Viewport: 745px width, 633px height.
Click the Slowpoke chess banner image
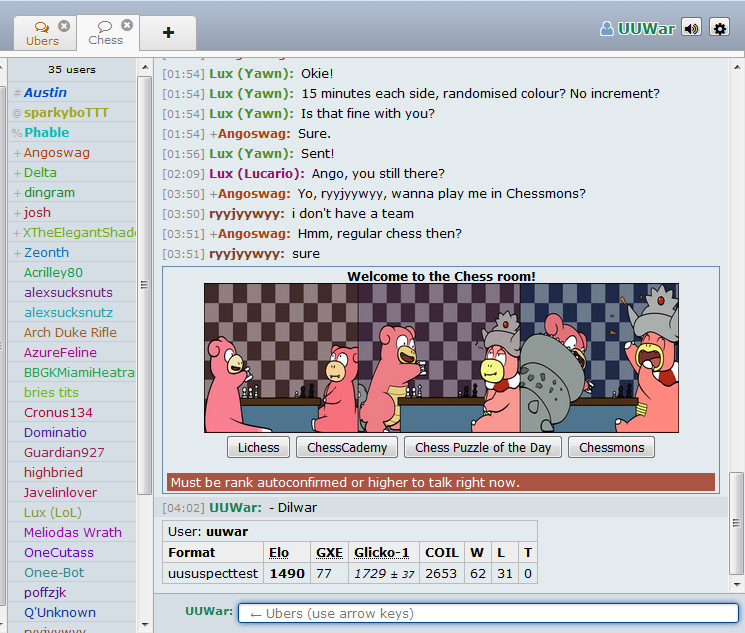(441, 358)
